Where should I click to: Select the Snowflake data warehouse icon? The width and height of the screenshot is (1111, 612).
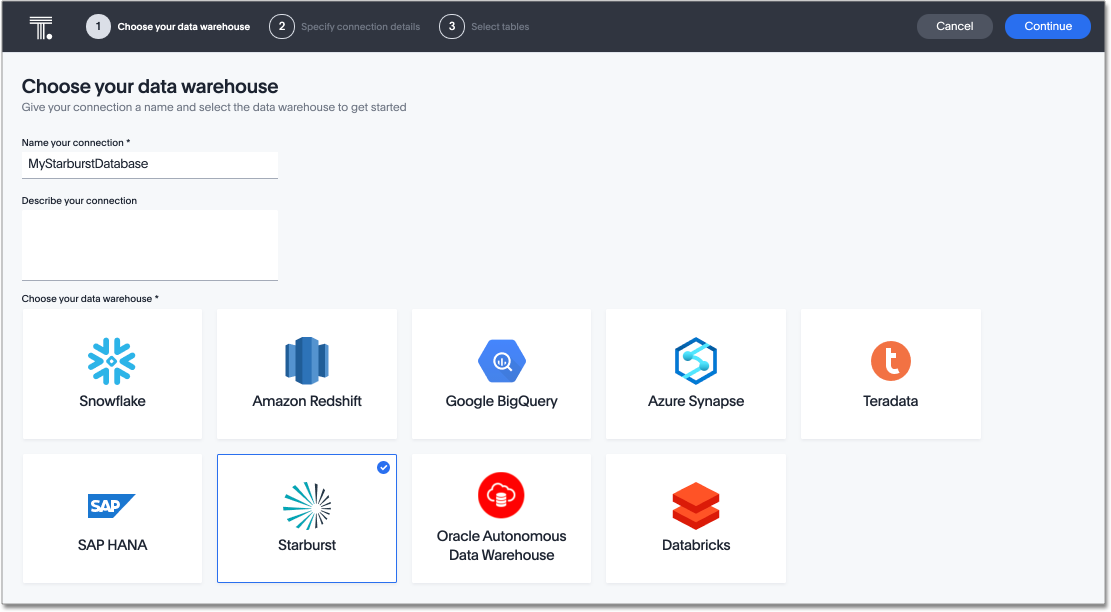point(112,362)
